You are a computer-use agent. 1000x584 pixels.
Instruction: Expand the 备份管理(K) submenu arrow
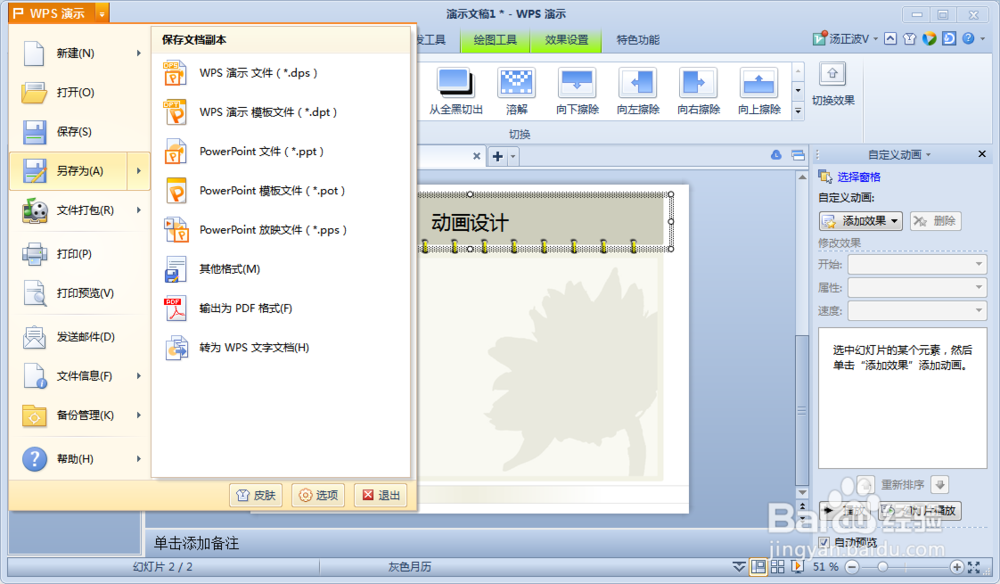click(x=138, y=415)
